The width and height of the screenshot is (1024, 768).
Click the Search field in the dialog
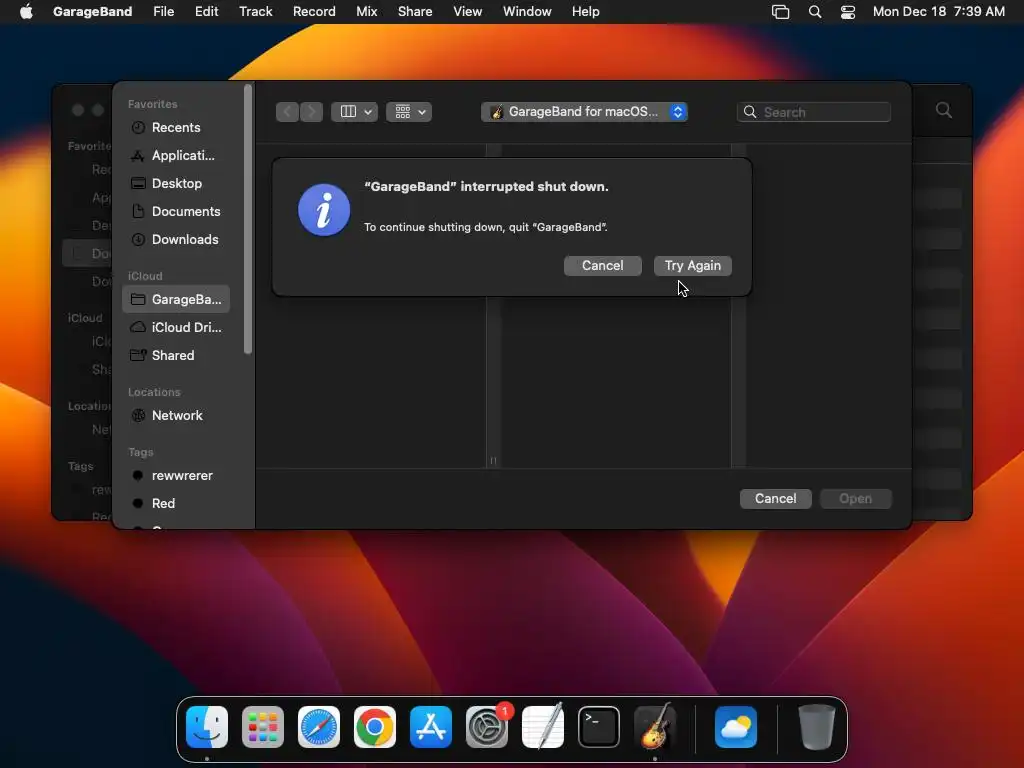pos(814,112)
